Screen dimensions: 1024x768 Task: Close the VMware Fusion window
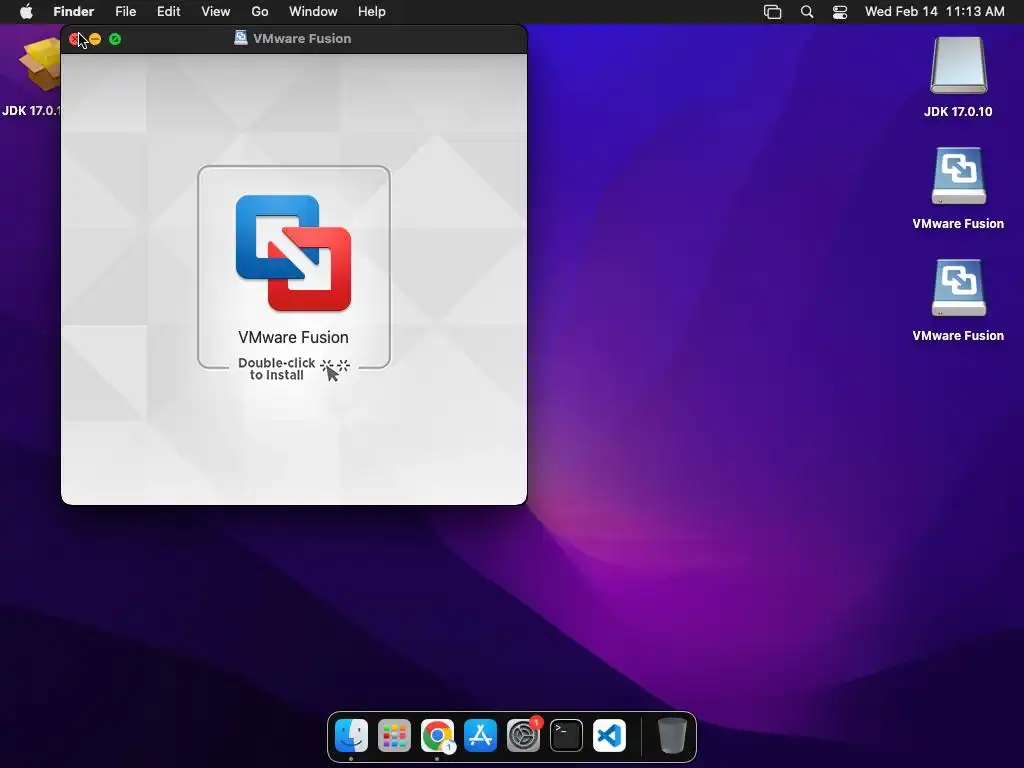pyautogui.click(x=74, y=39)
